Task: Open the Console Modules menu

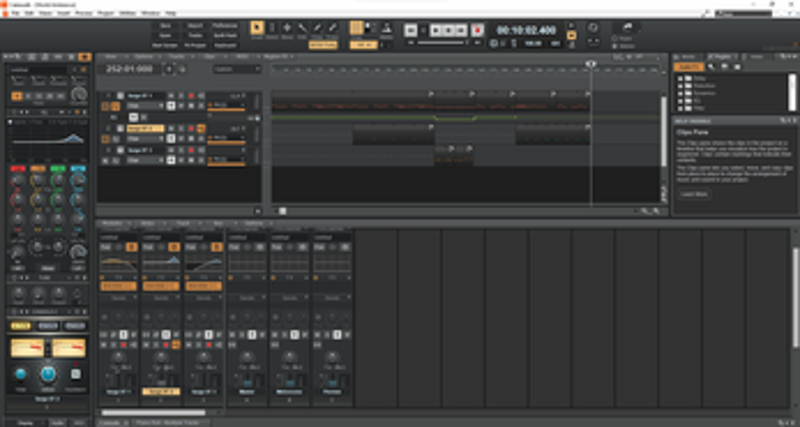Action: (112, 223)
